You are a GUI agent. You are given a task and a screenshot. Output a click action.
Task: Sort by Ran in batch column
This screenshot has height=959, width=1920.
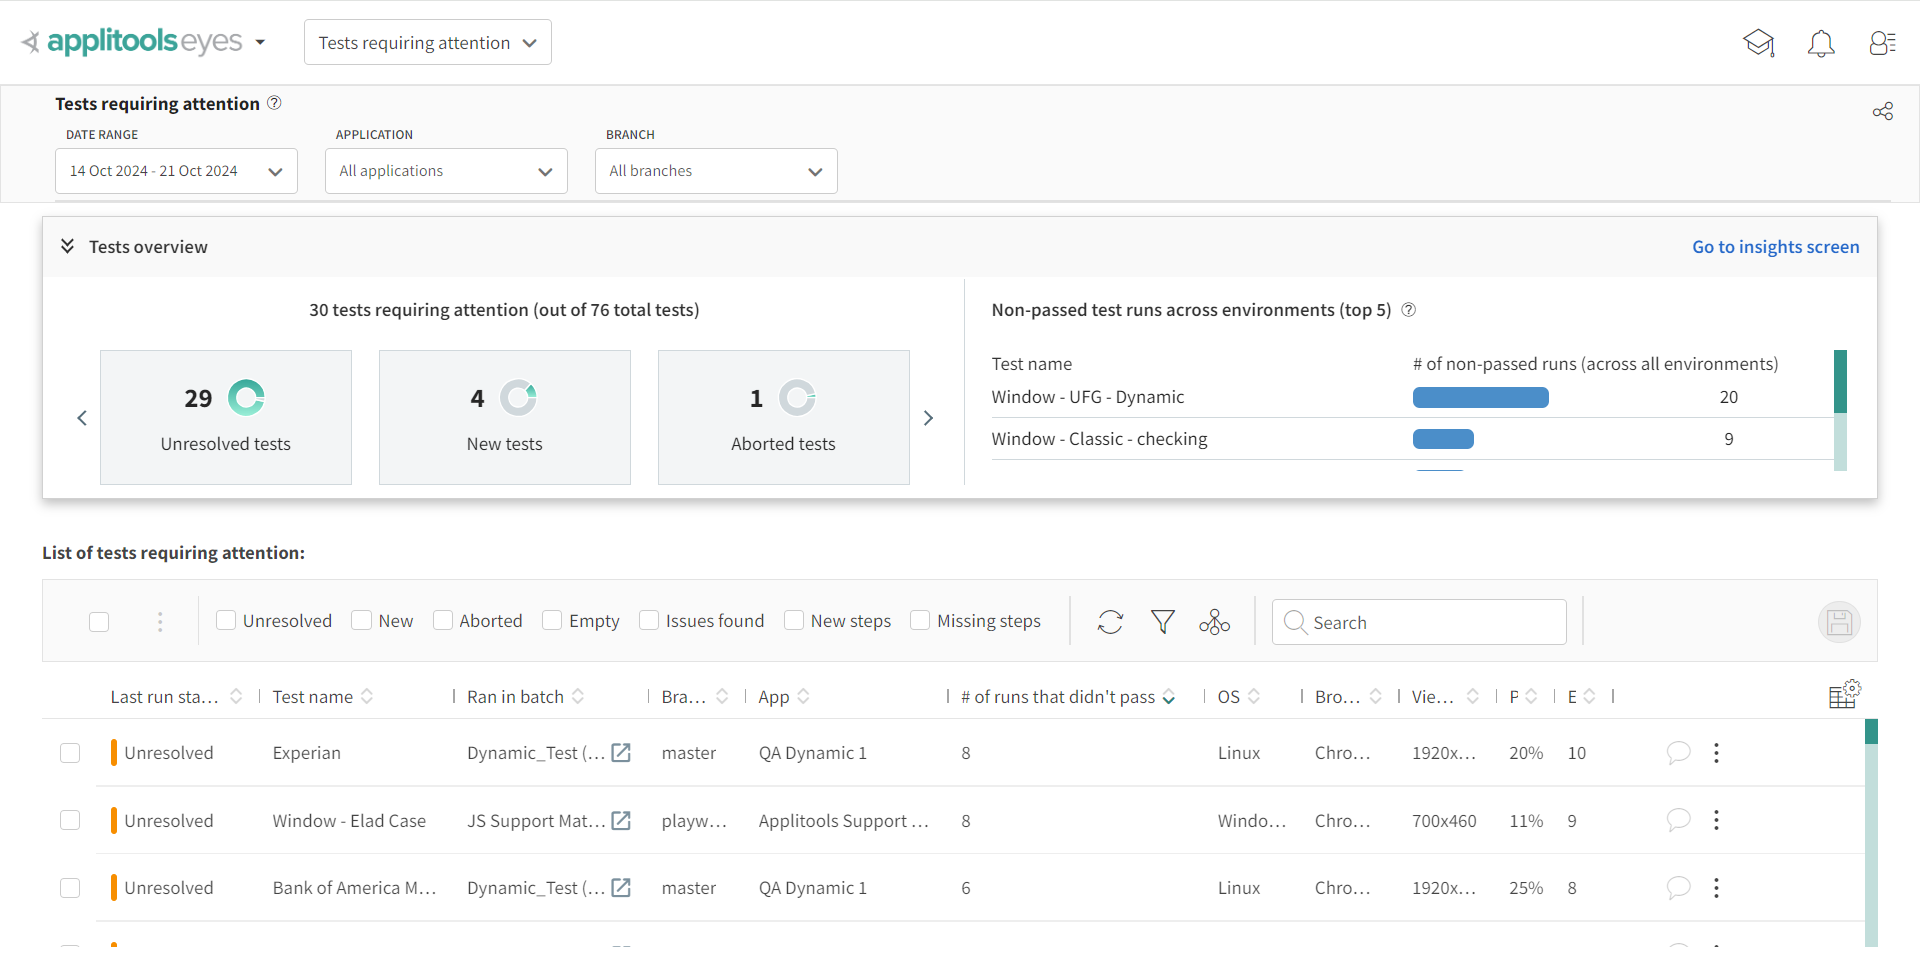(578, 696)
